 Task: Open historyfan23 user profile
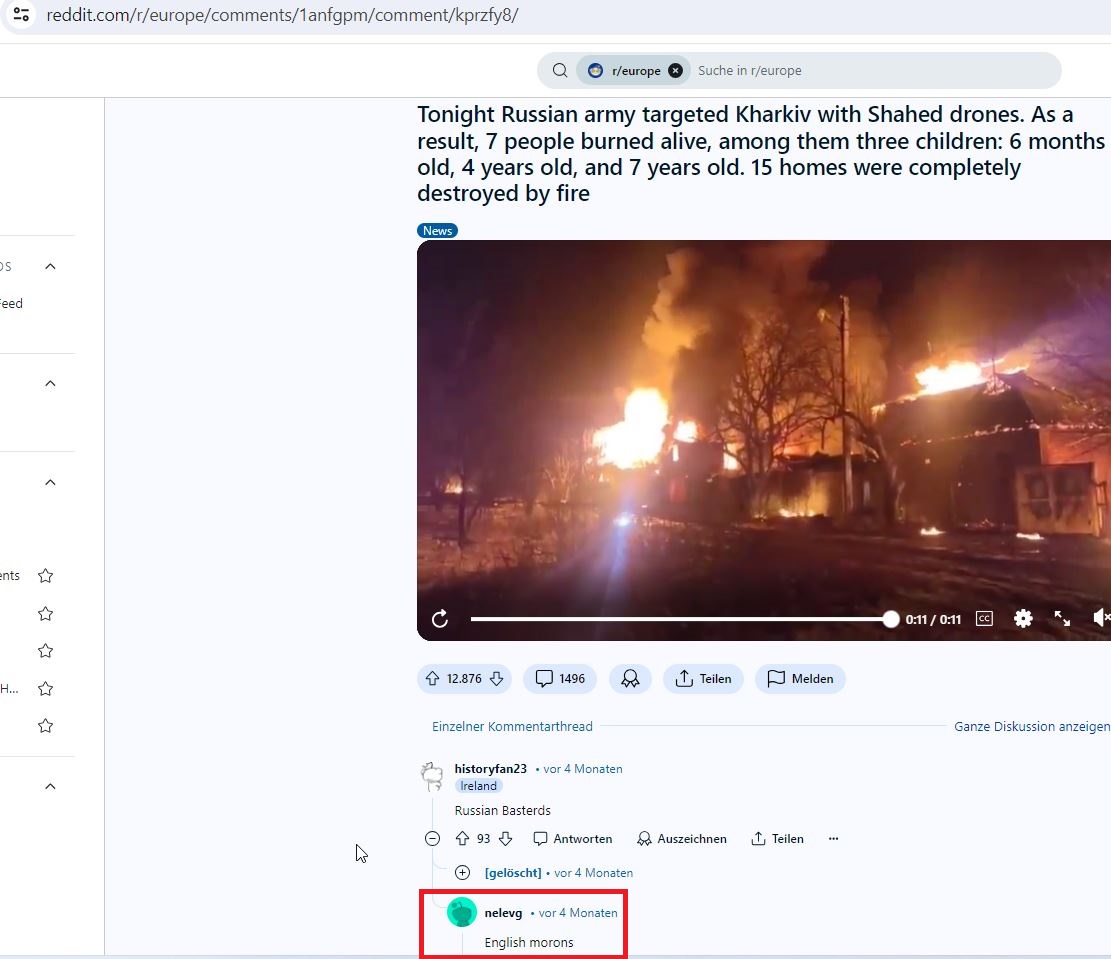[x=490, y=768]
